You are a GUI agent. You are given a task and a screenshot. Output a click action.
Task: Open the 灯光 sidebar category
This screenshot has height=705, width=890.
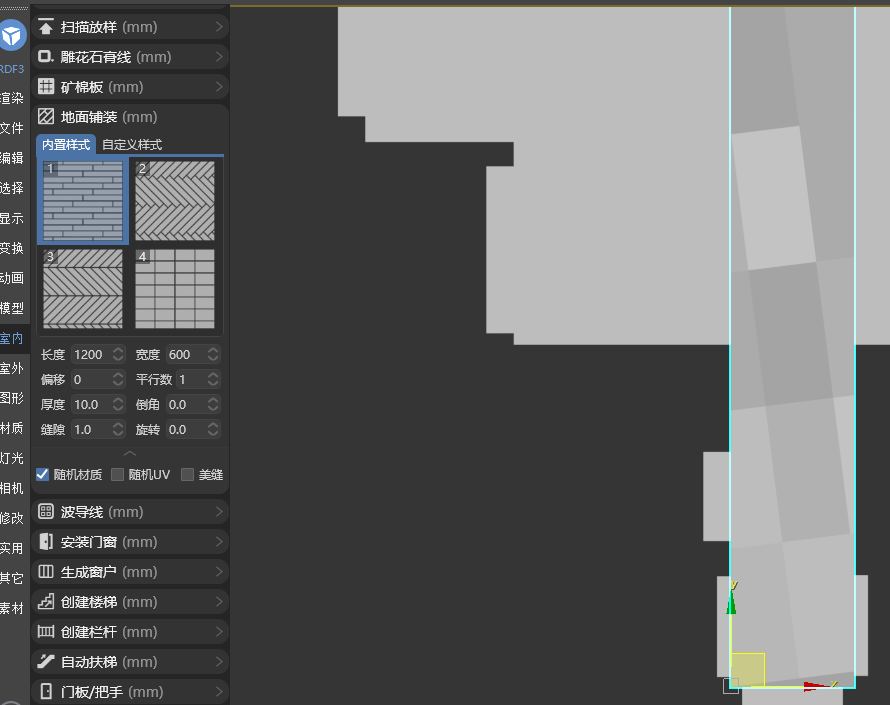(x=12, y=458)
